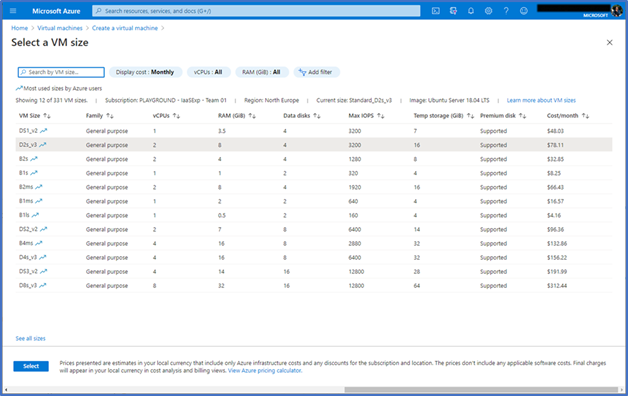Open the notifications bell

[x=471, y=11]
